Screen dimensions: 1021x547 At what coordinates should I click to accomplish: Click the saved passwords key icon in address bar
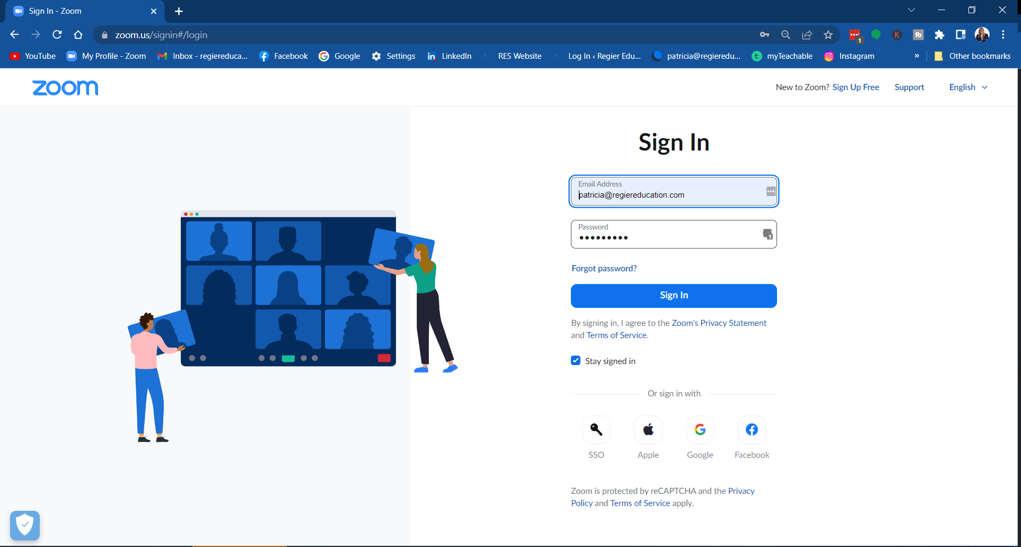(x=764, y=35)
